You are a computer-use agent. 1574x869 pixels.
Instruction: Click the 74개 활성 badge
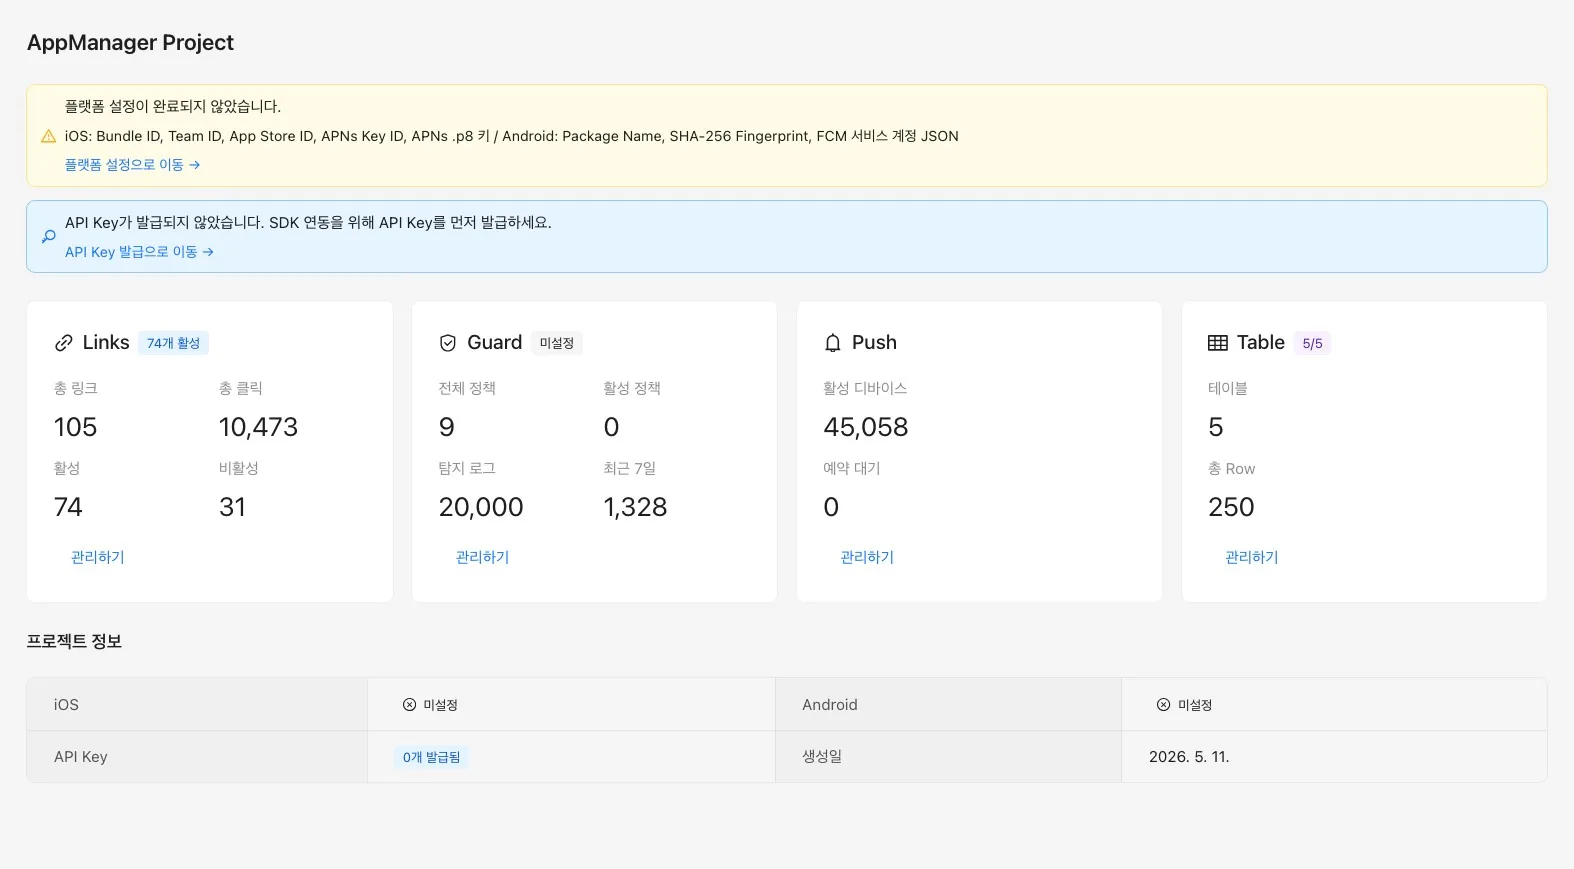coord(173,343)
